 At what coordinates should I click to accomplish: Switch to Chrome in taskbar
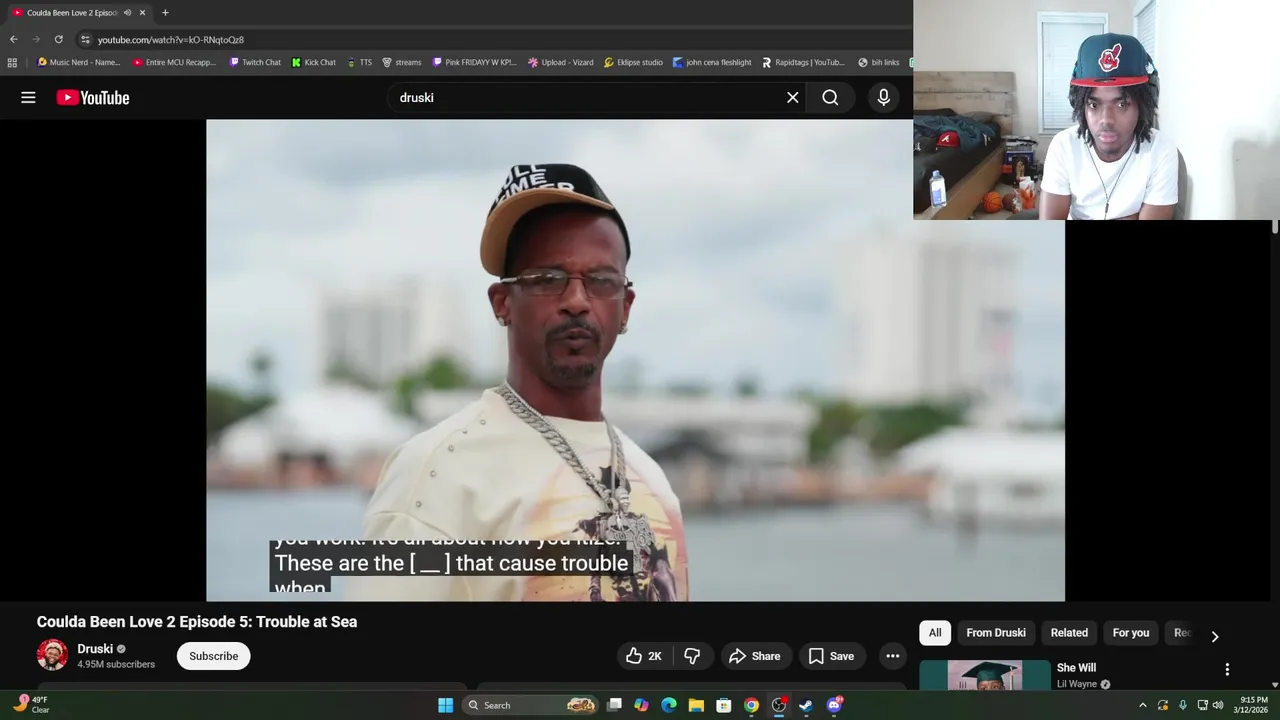click(751, 705)
